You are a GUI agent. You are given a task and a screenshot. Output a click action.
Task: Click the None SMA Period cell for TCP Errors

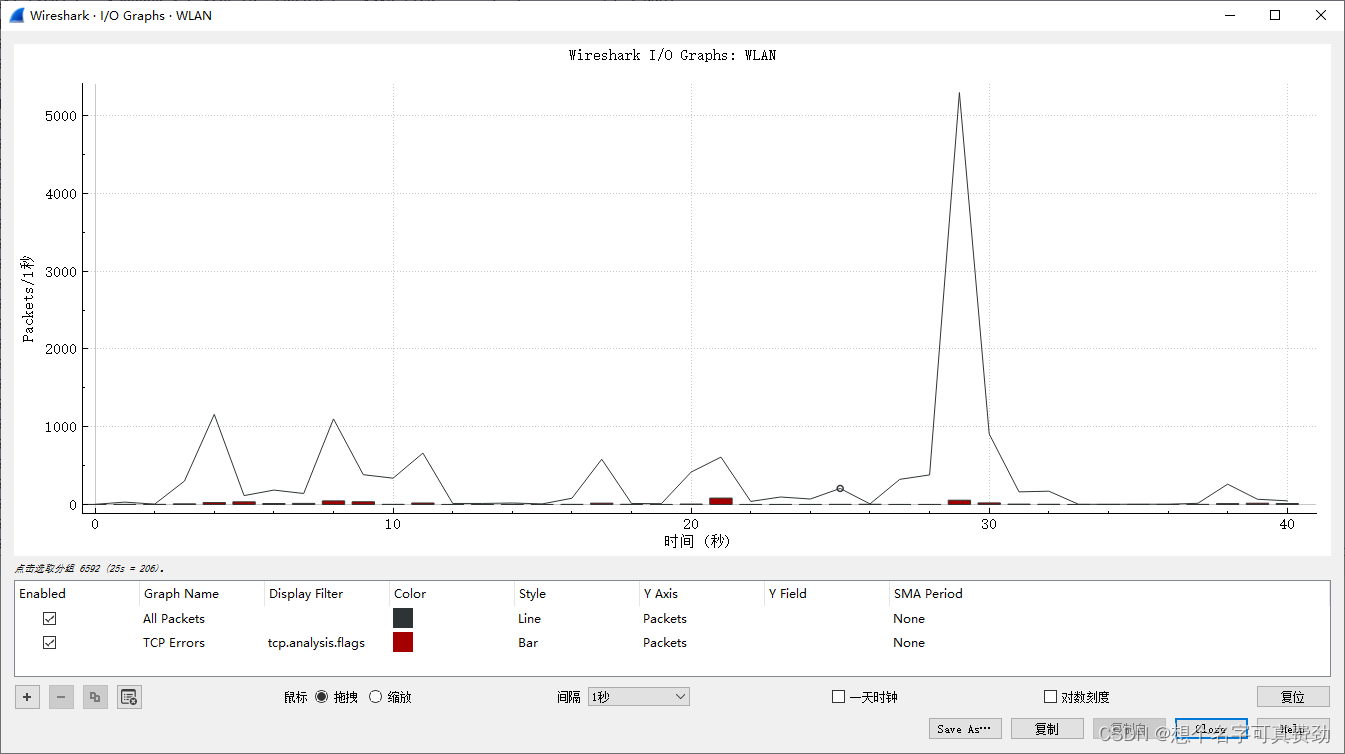pyautogui.click(x=909, y=643)
